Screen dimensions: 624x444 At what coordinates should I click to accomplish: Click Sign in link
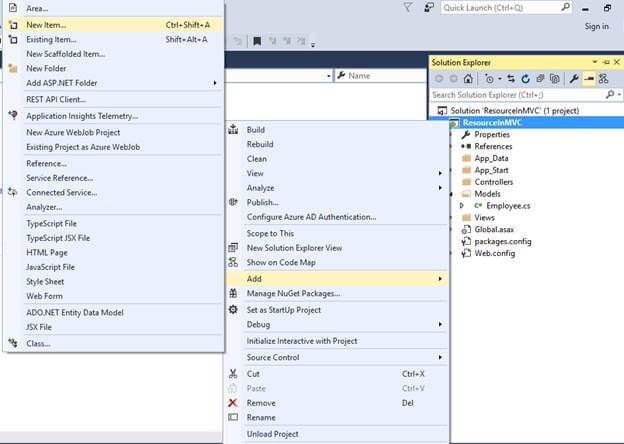pos(596,26)
